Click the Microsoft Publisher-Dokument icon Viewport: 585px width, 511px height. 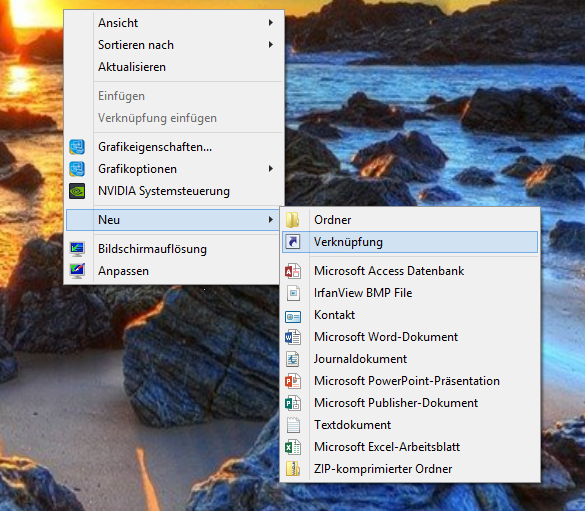coord(292,403)
